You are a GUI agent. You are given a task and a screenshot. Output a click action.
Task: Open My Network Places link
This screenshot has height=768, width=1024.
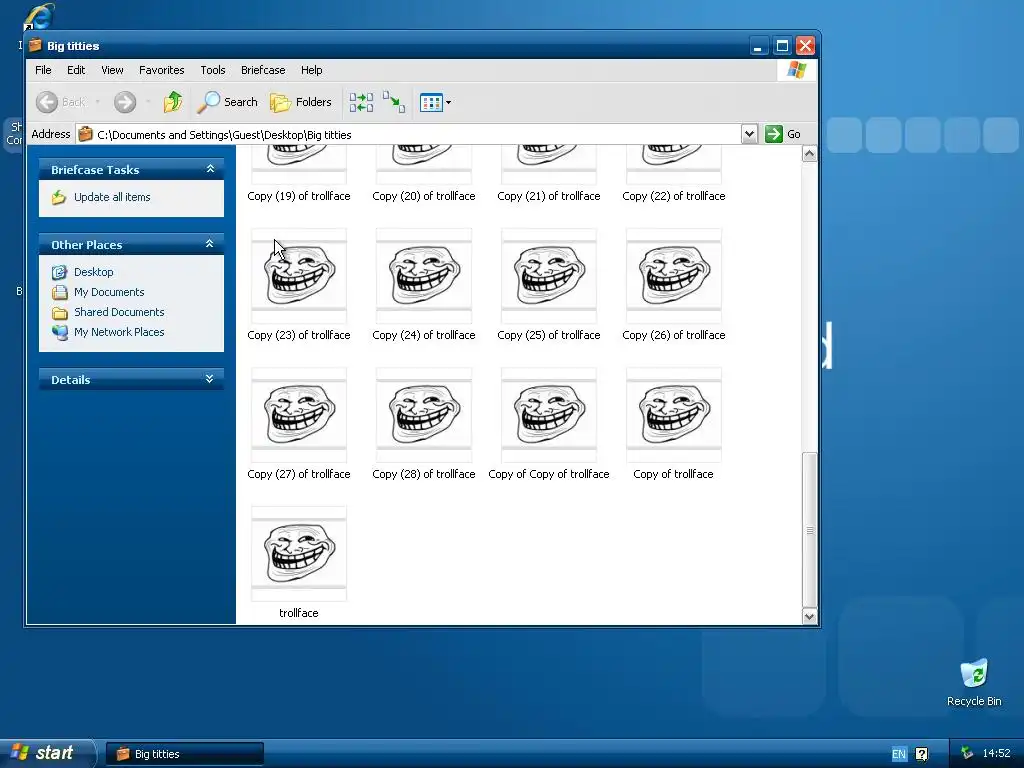tap(119, 332)
